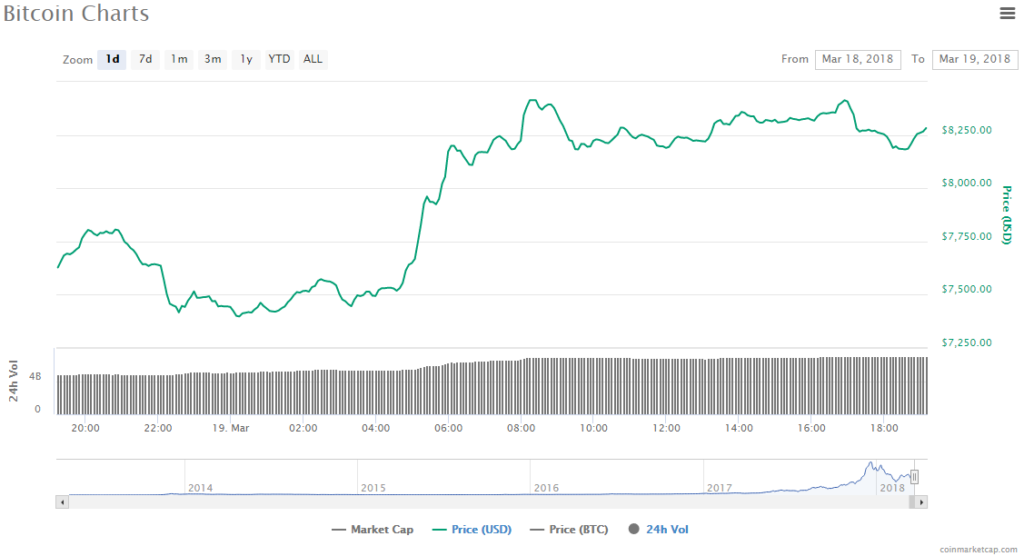
Task: Show ALL time price history
Action: (313, 59)
